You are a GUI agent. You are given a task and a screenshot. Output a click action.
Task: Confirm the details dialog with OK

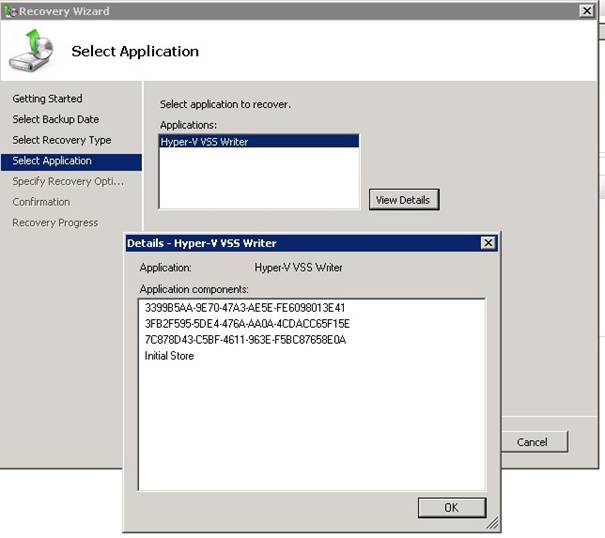452,508
